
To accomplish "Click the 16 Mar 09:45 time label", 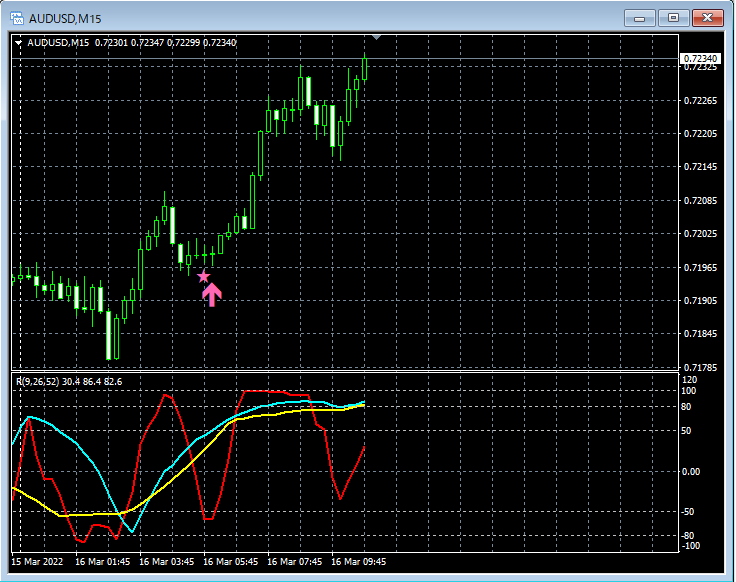I will [359, 561].
